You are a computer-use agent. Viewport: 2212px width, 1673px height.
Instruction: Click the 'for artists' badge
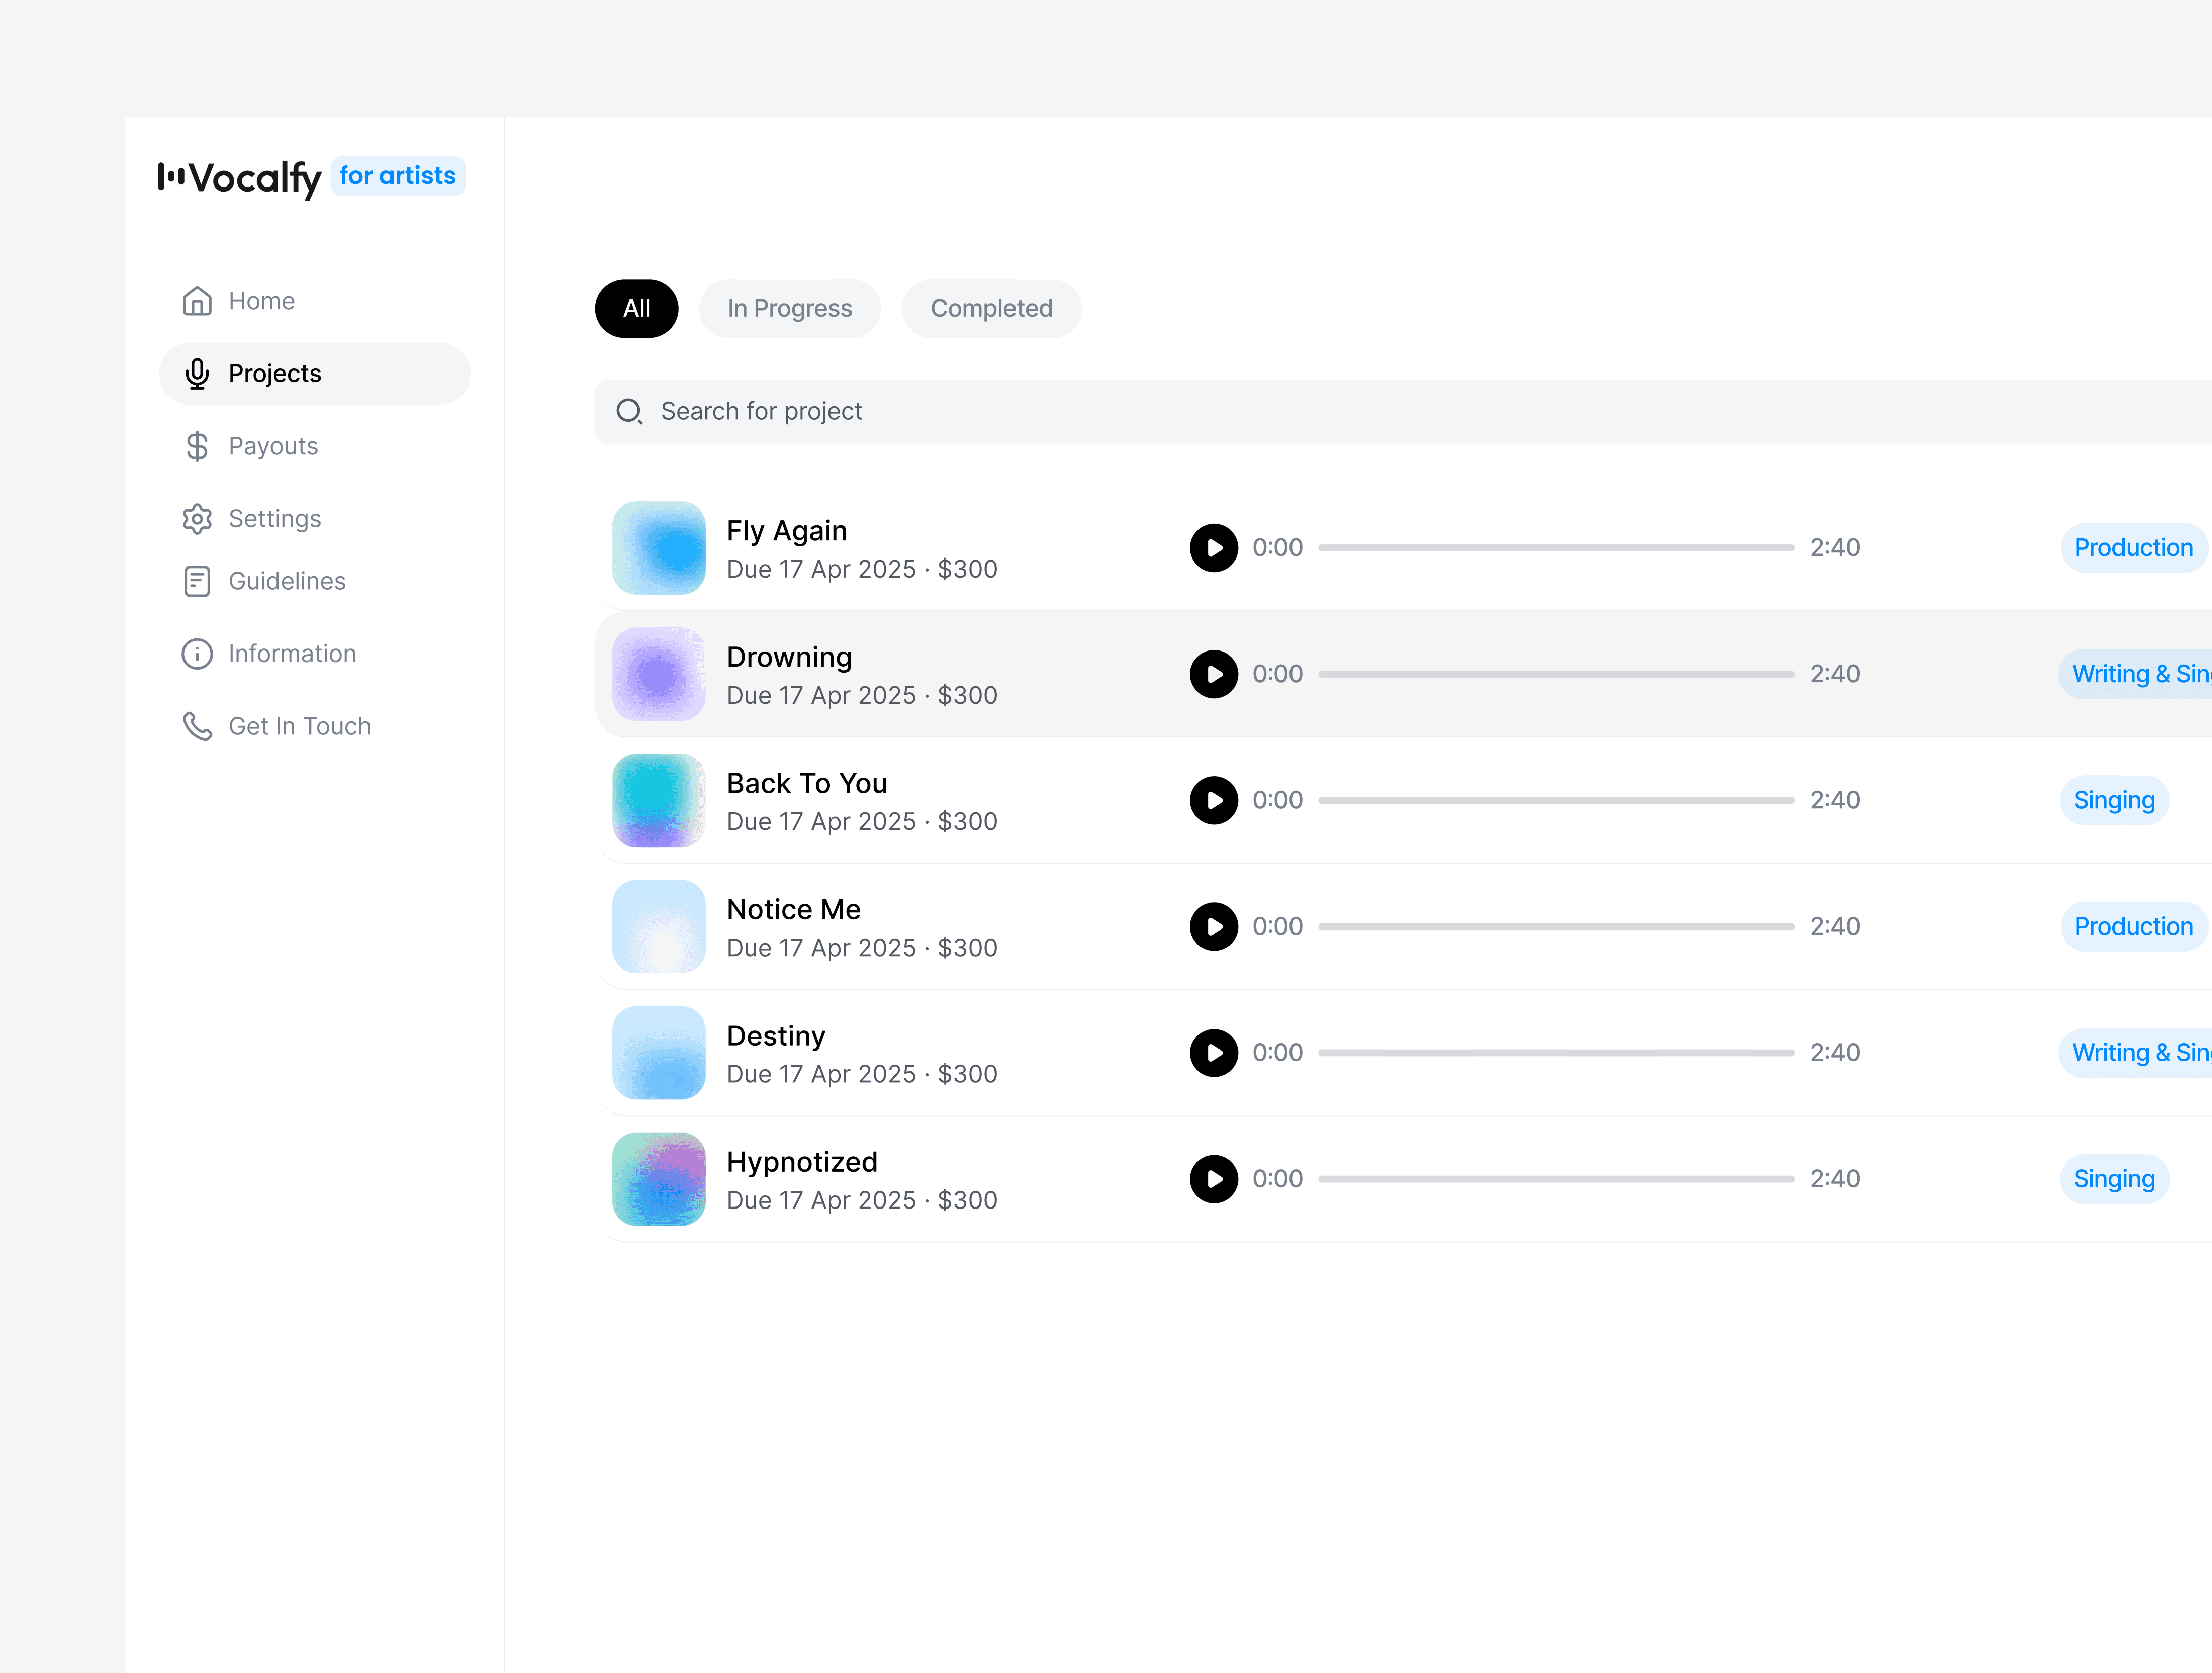397,176
